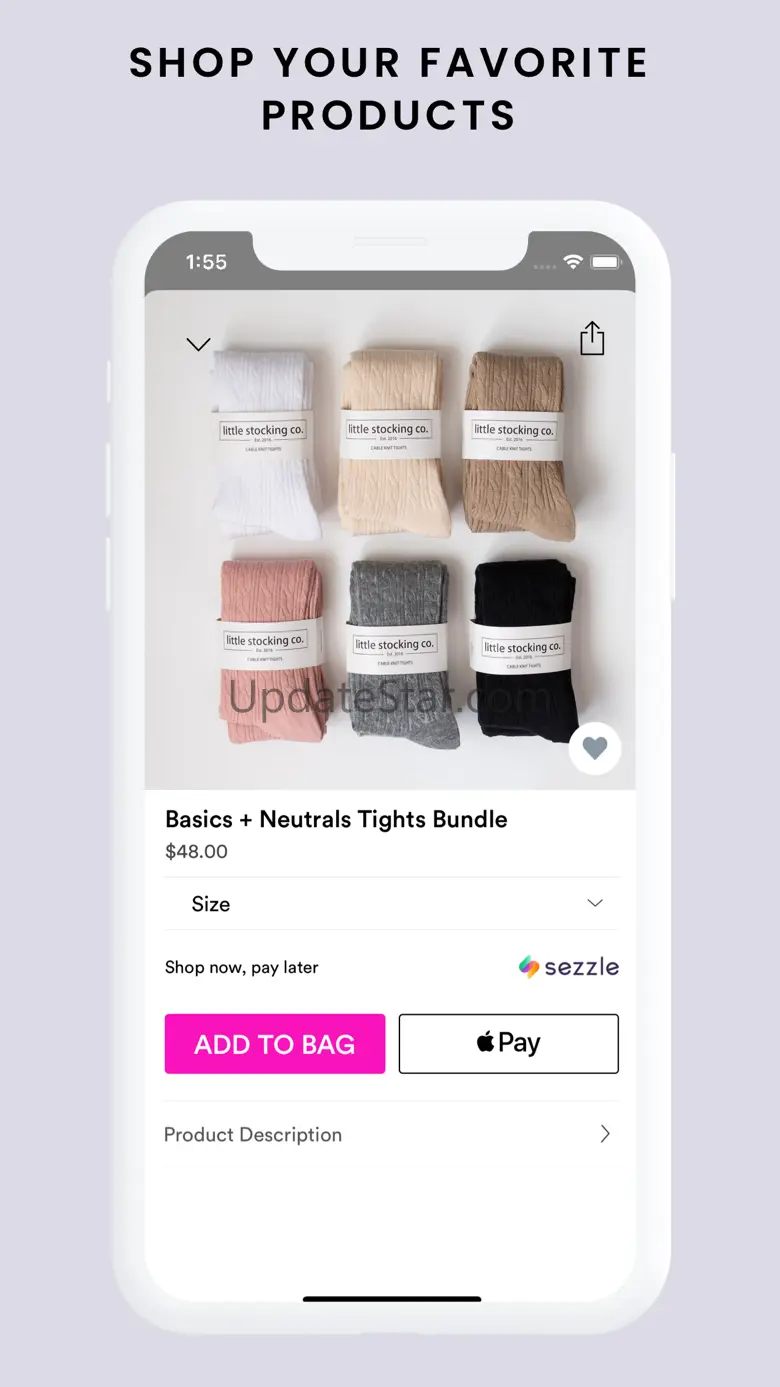Open the Size dropdown
The image size is (780, 1387).
click(392, 904)
